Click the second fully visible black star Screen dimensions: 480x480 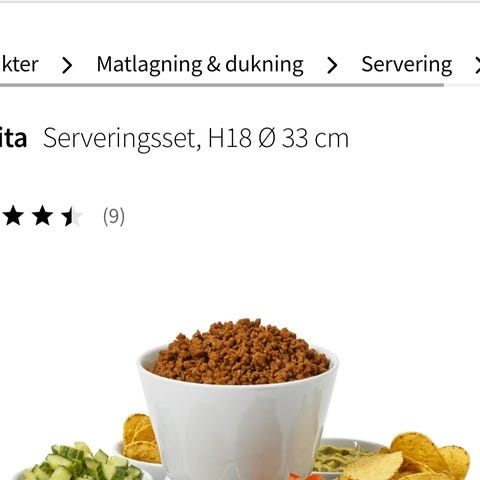(42, 216)
